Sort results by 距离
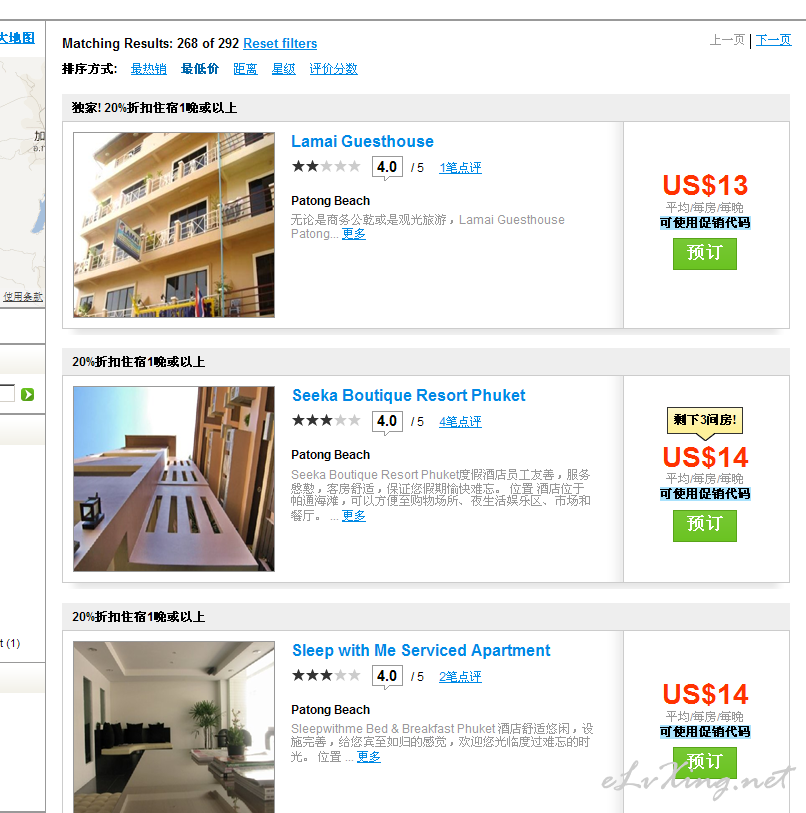The image size is (806, 813). [245, 69]
